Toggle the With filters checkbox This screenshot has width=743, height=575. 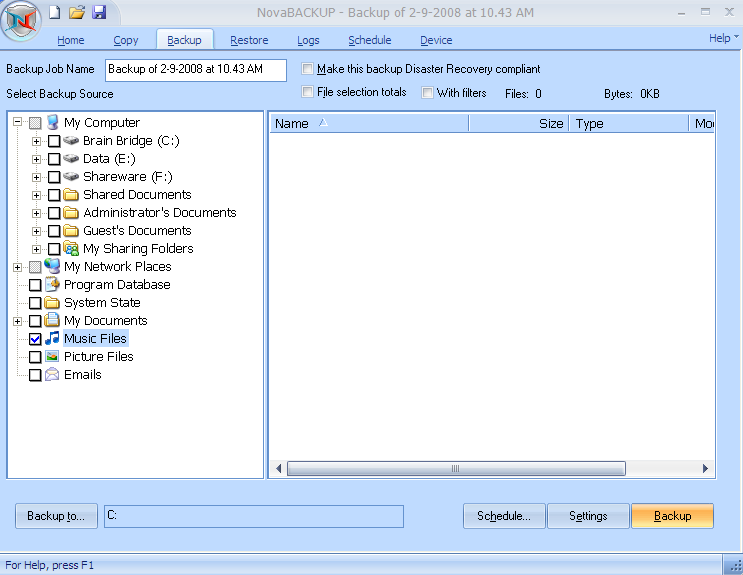pyautogui.click(x=427, y=92)
